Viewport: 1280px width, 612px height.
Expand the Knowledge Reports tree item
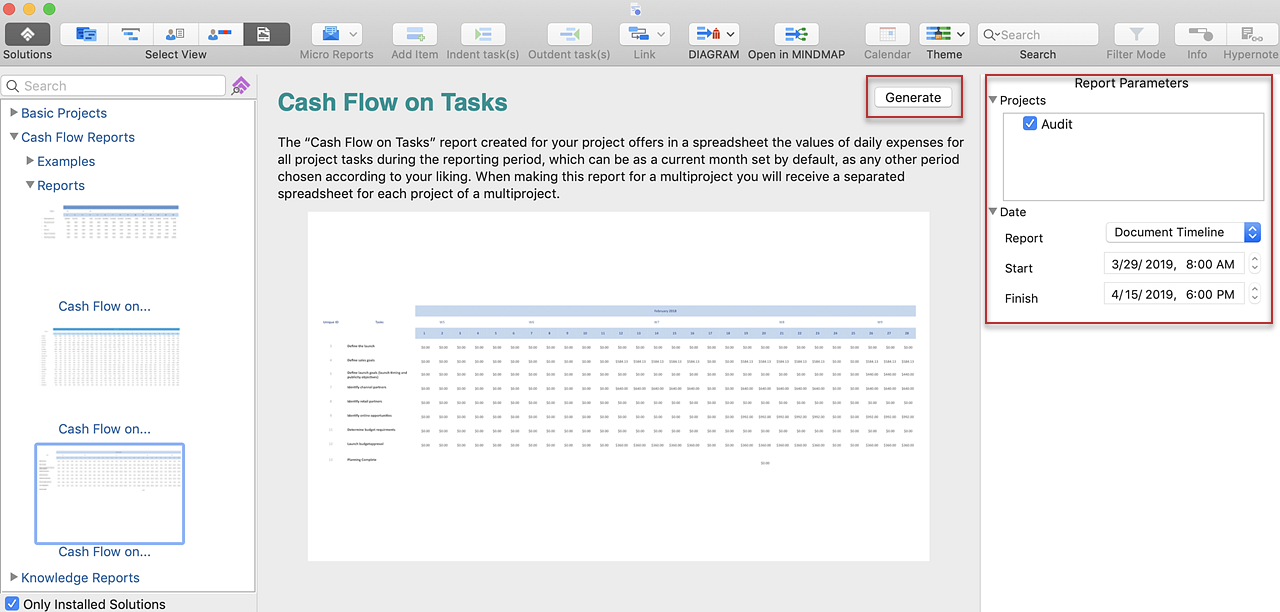pyautogui.click(x=14, y=577)
